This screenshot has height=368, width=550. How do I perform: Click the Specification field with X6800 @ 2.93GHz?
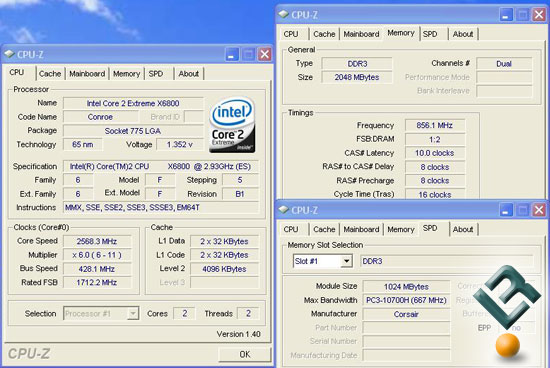(161, 166)
